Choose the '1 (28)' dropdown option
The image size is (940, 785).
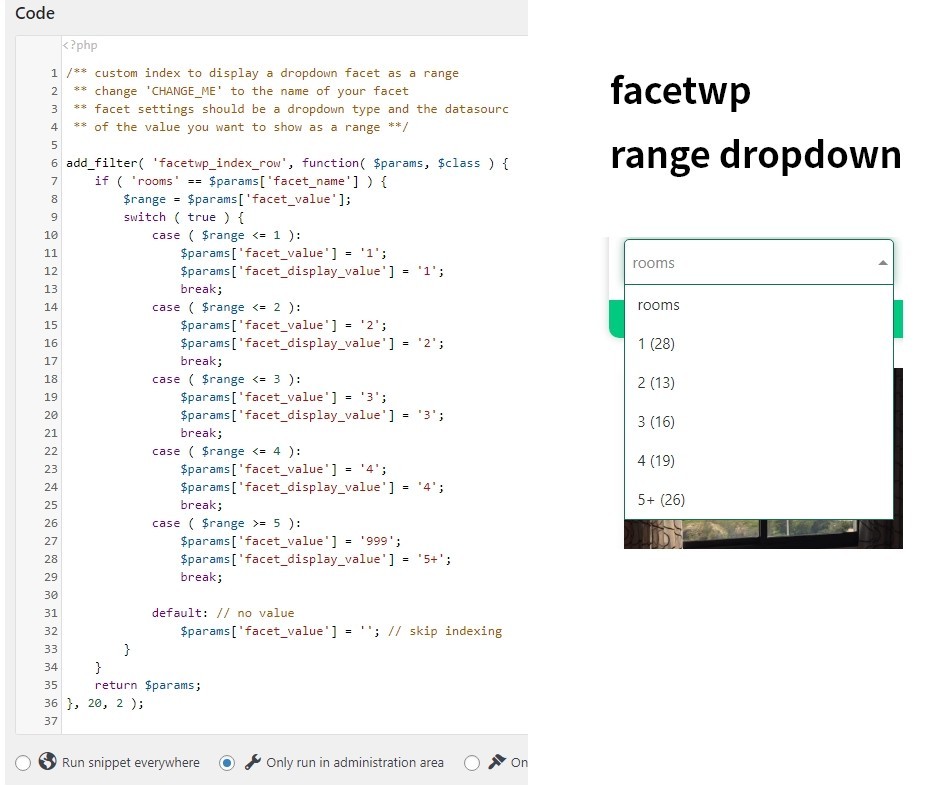pos(758,344)
